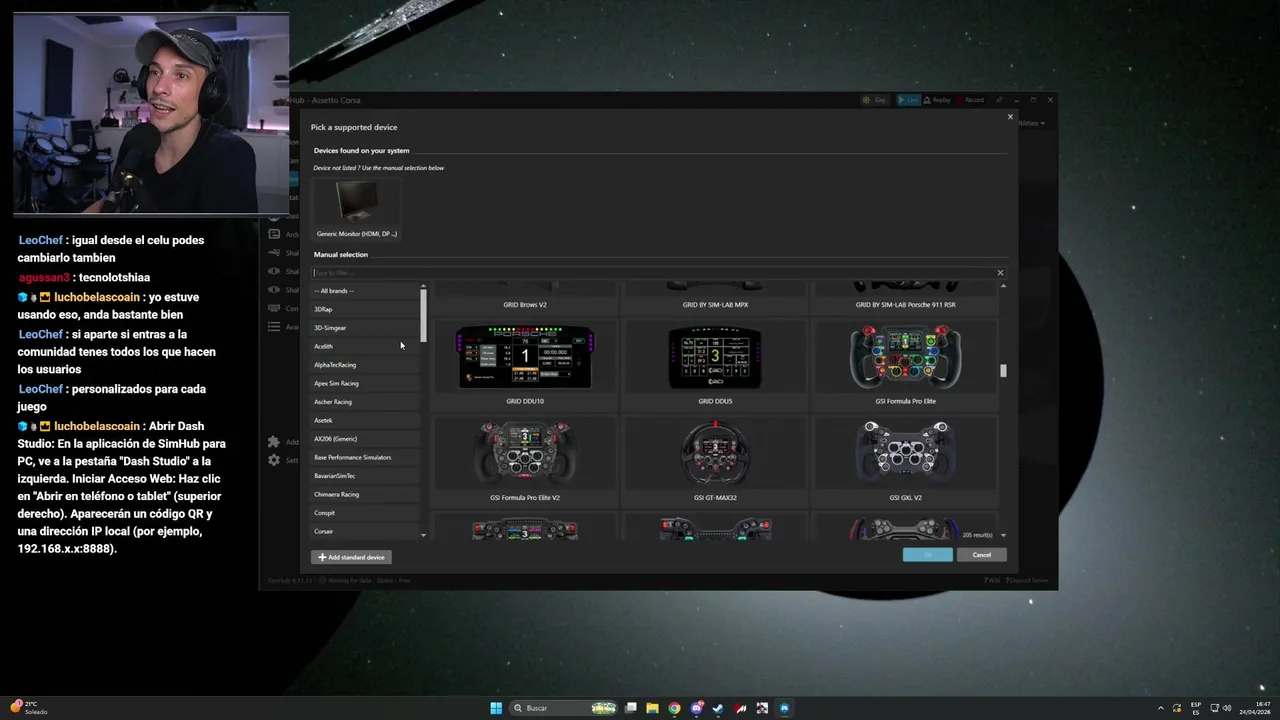Clear the filter with the X icon
Screen dimensions: 1280x720
[x=1000, y=273]
